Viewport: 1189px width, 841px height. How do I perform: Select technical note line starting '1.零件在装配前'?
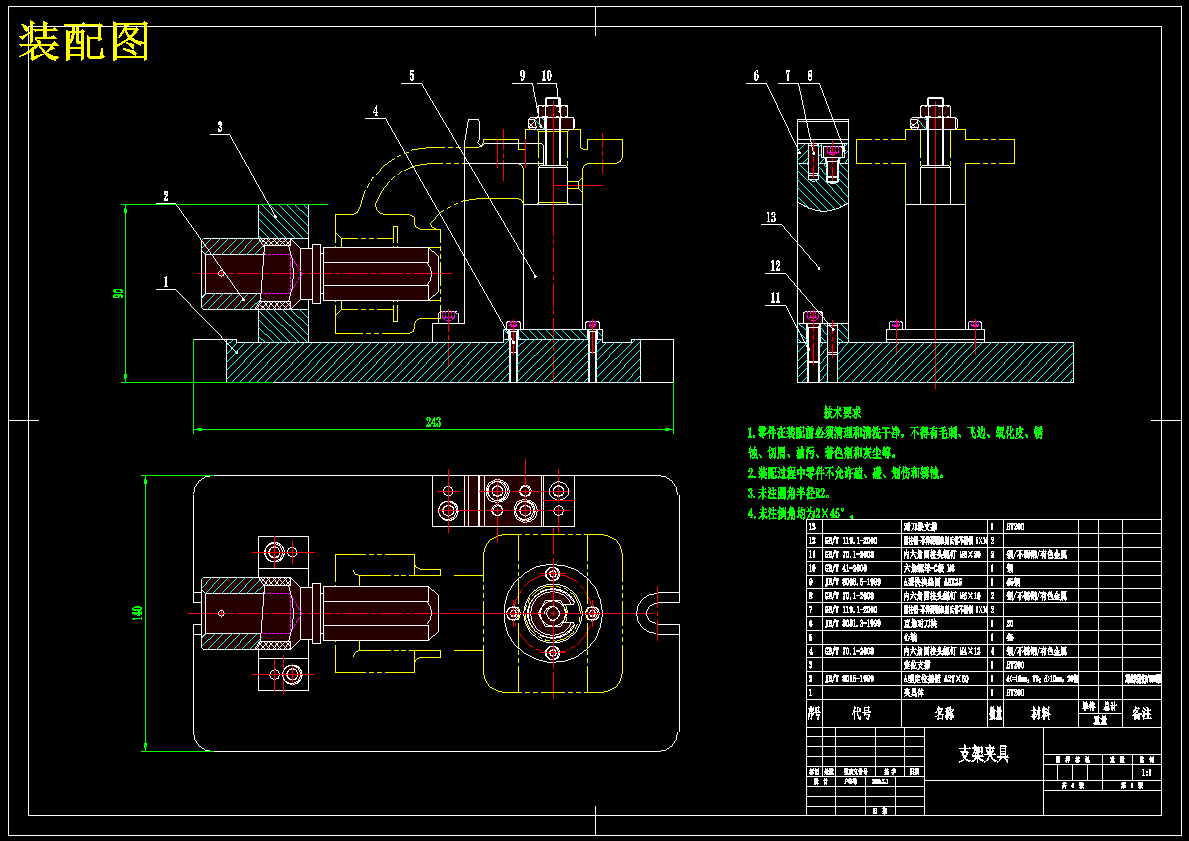896,433
